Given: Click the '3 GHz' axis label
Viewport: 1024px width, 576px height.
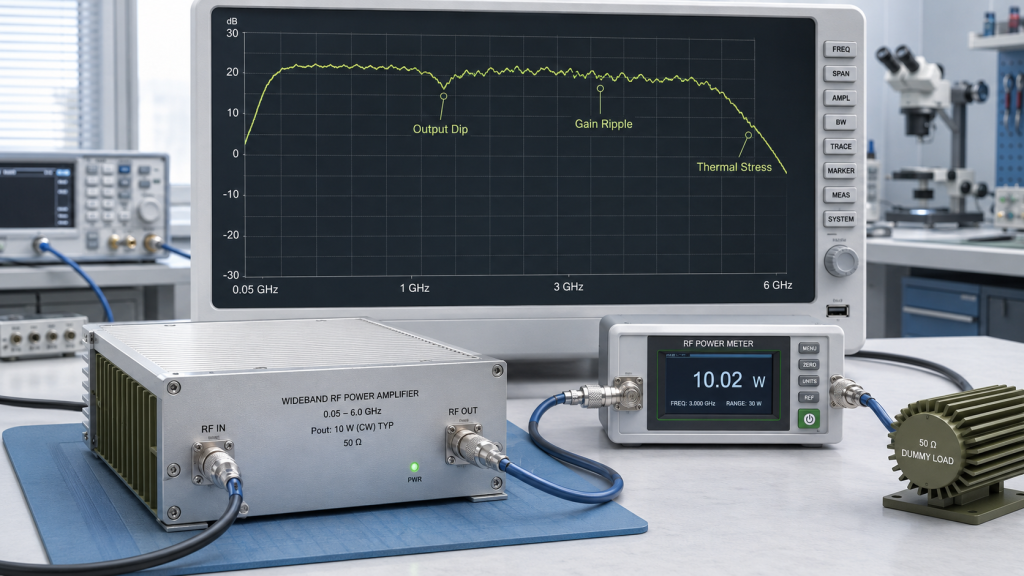Looking at the screenshot, I should (x=568, y=287).
